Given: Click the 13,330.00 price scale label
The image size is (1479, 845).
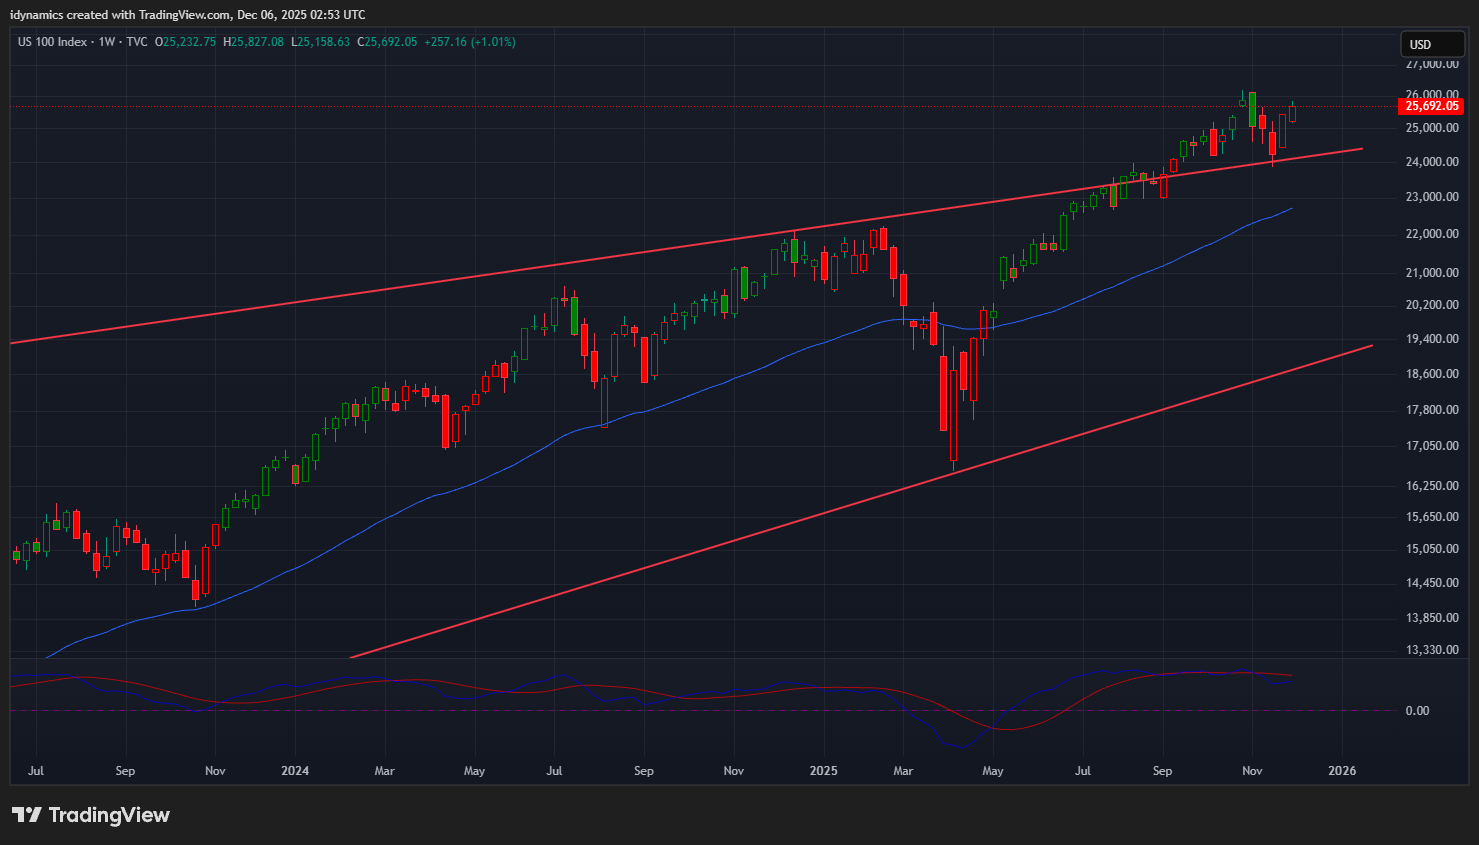Looking at the screenshot, I should (x=1432, y=650).
